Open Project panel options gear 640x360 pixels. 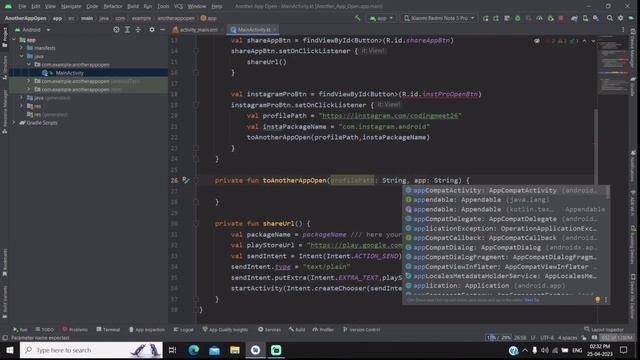152,30
